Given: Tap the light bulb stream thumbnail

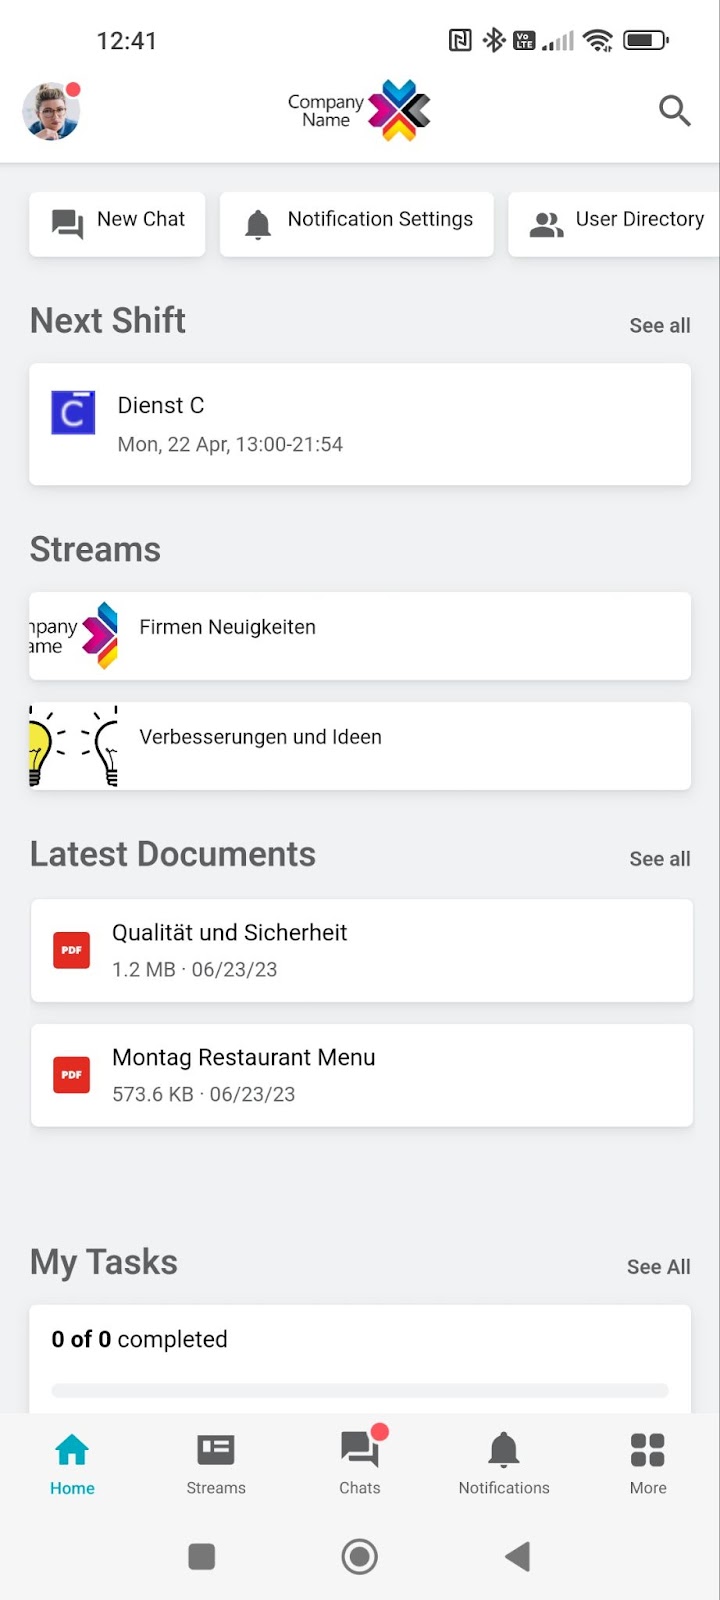Looking at the screenshot, I should coord(74,746).
